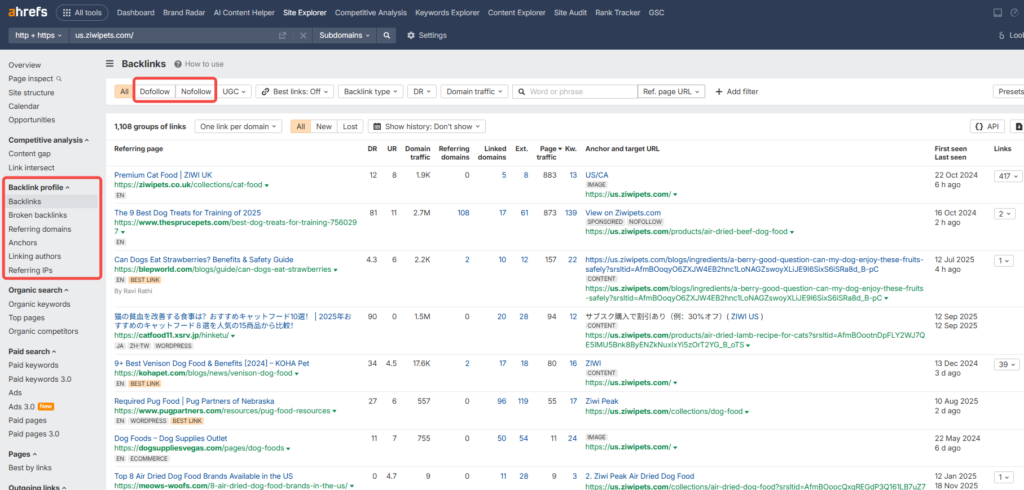1024x490 pixels.
Task: Collapse the Backlink profile sidebar section
Action: pos(39,188)
